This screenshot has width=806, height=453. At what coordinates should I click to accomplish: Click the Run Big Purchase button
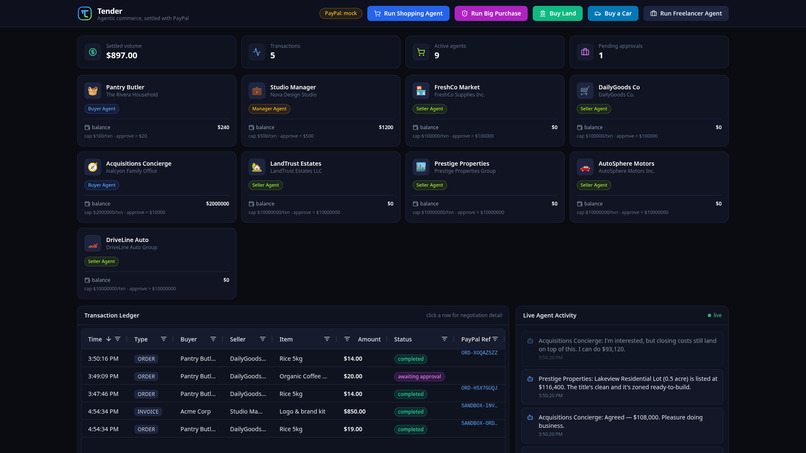pos(491,13)
